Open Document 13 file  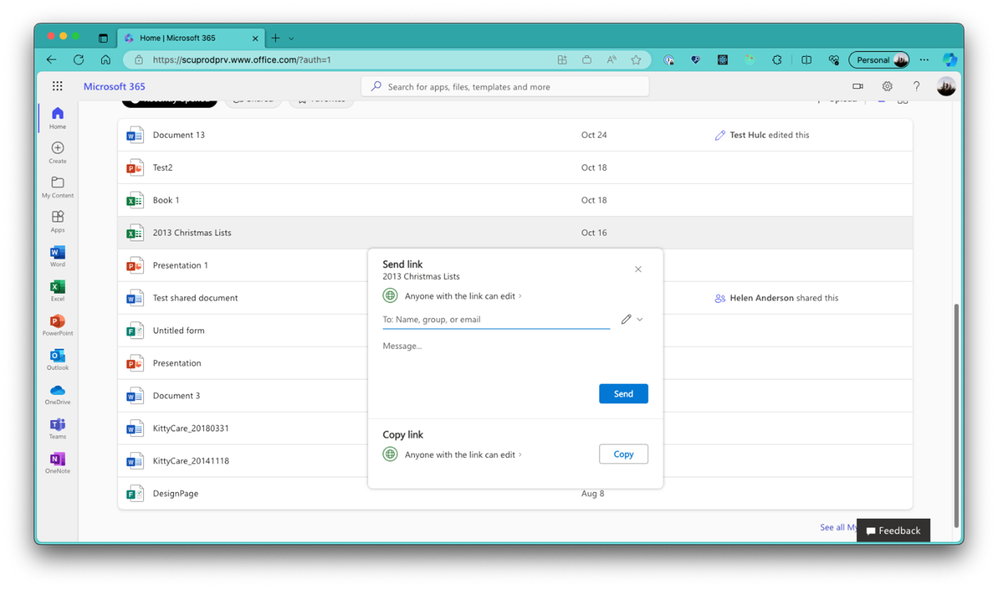click(178, 135)
